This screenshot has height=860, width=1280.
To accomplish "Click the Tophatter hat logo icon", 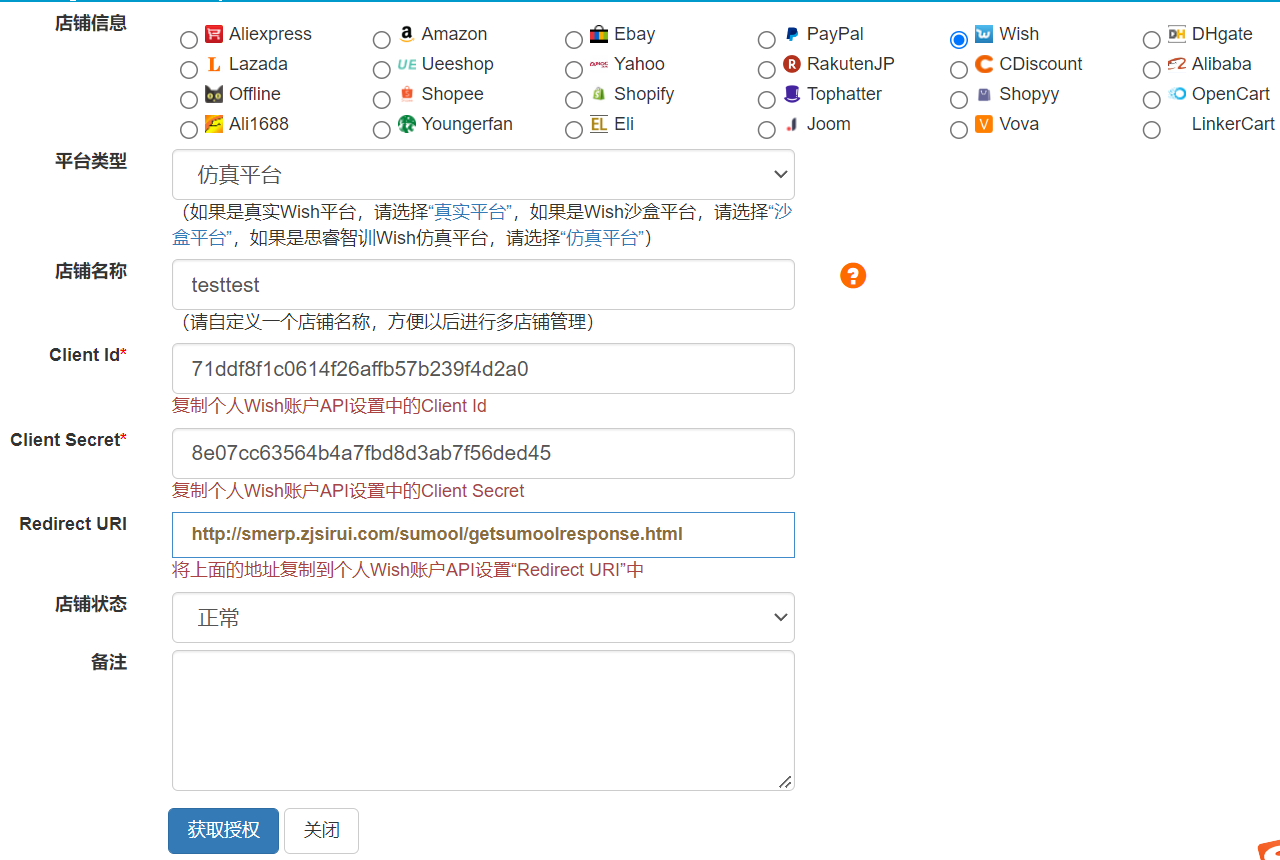I will [792, 94].
